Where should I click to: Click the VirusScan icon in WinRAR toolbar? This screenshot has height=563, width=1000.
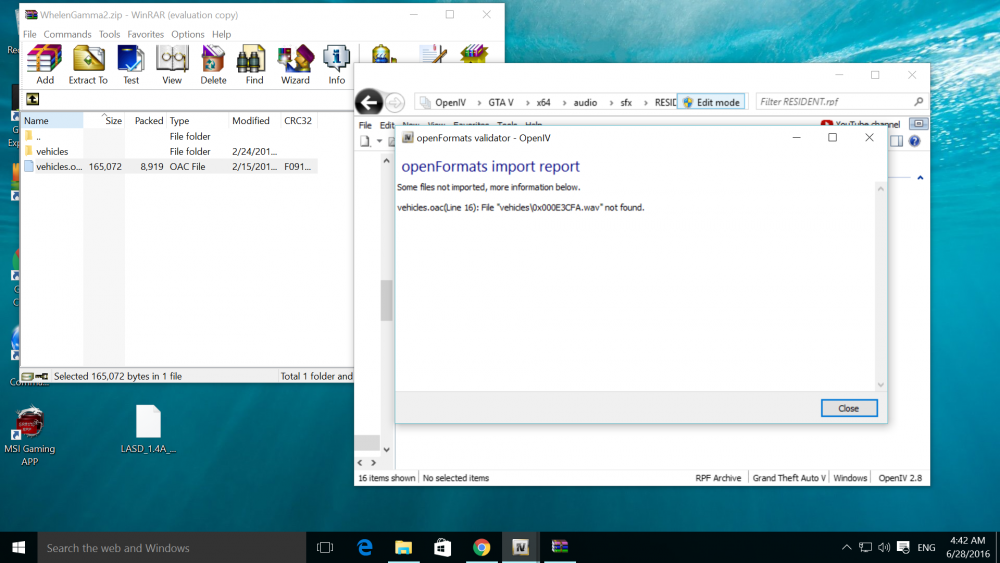tap(383, 54)
